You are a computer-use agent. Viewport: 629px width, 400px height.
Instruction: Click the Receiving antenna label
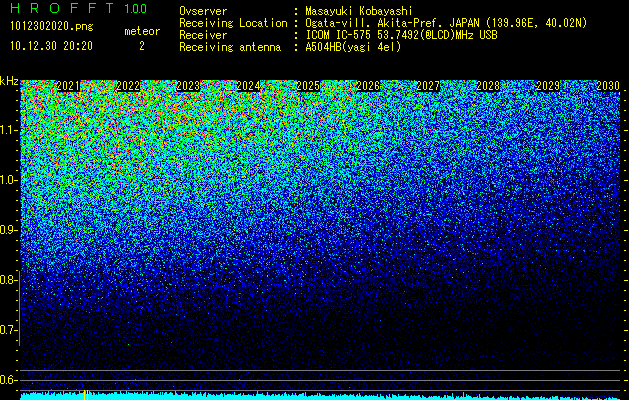(x=230, y=47)
